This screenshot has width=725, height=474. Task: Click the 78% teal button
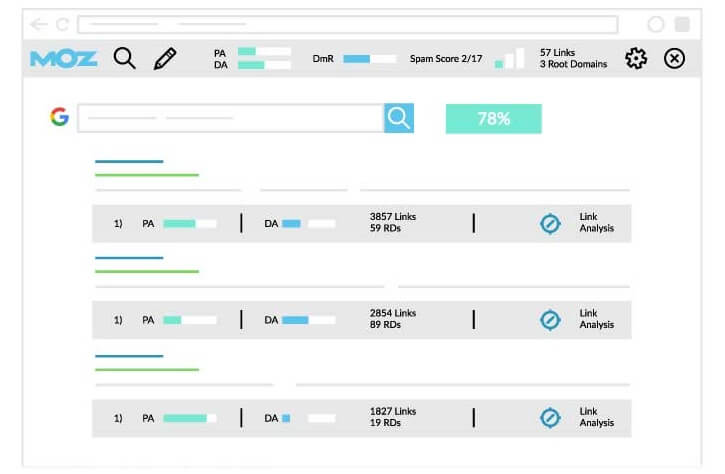coord(493,118)
